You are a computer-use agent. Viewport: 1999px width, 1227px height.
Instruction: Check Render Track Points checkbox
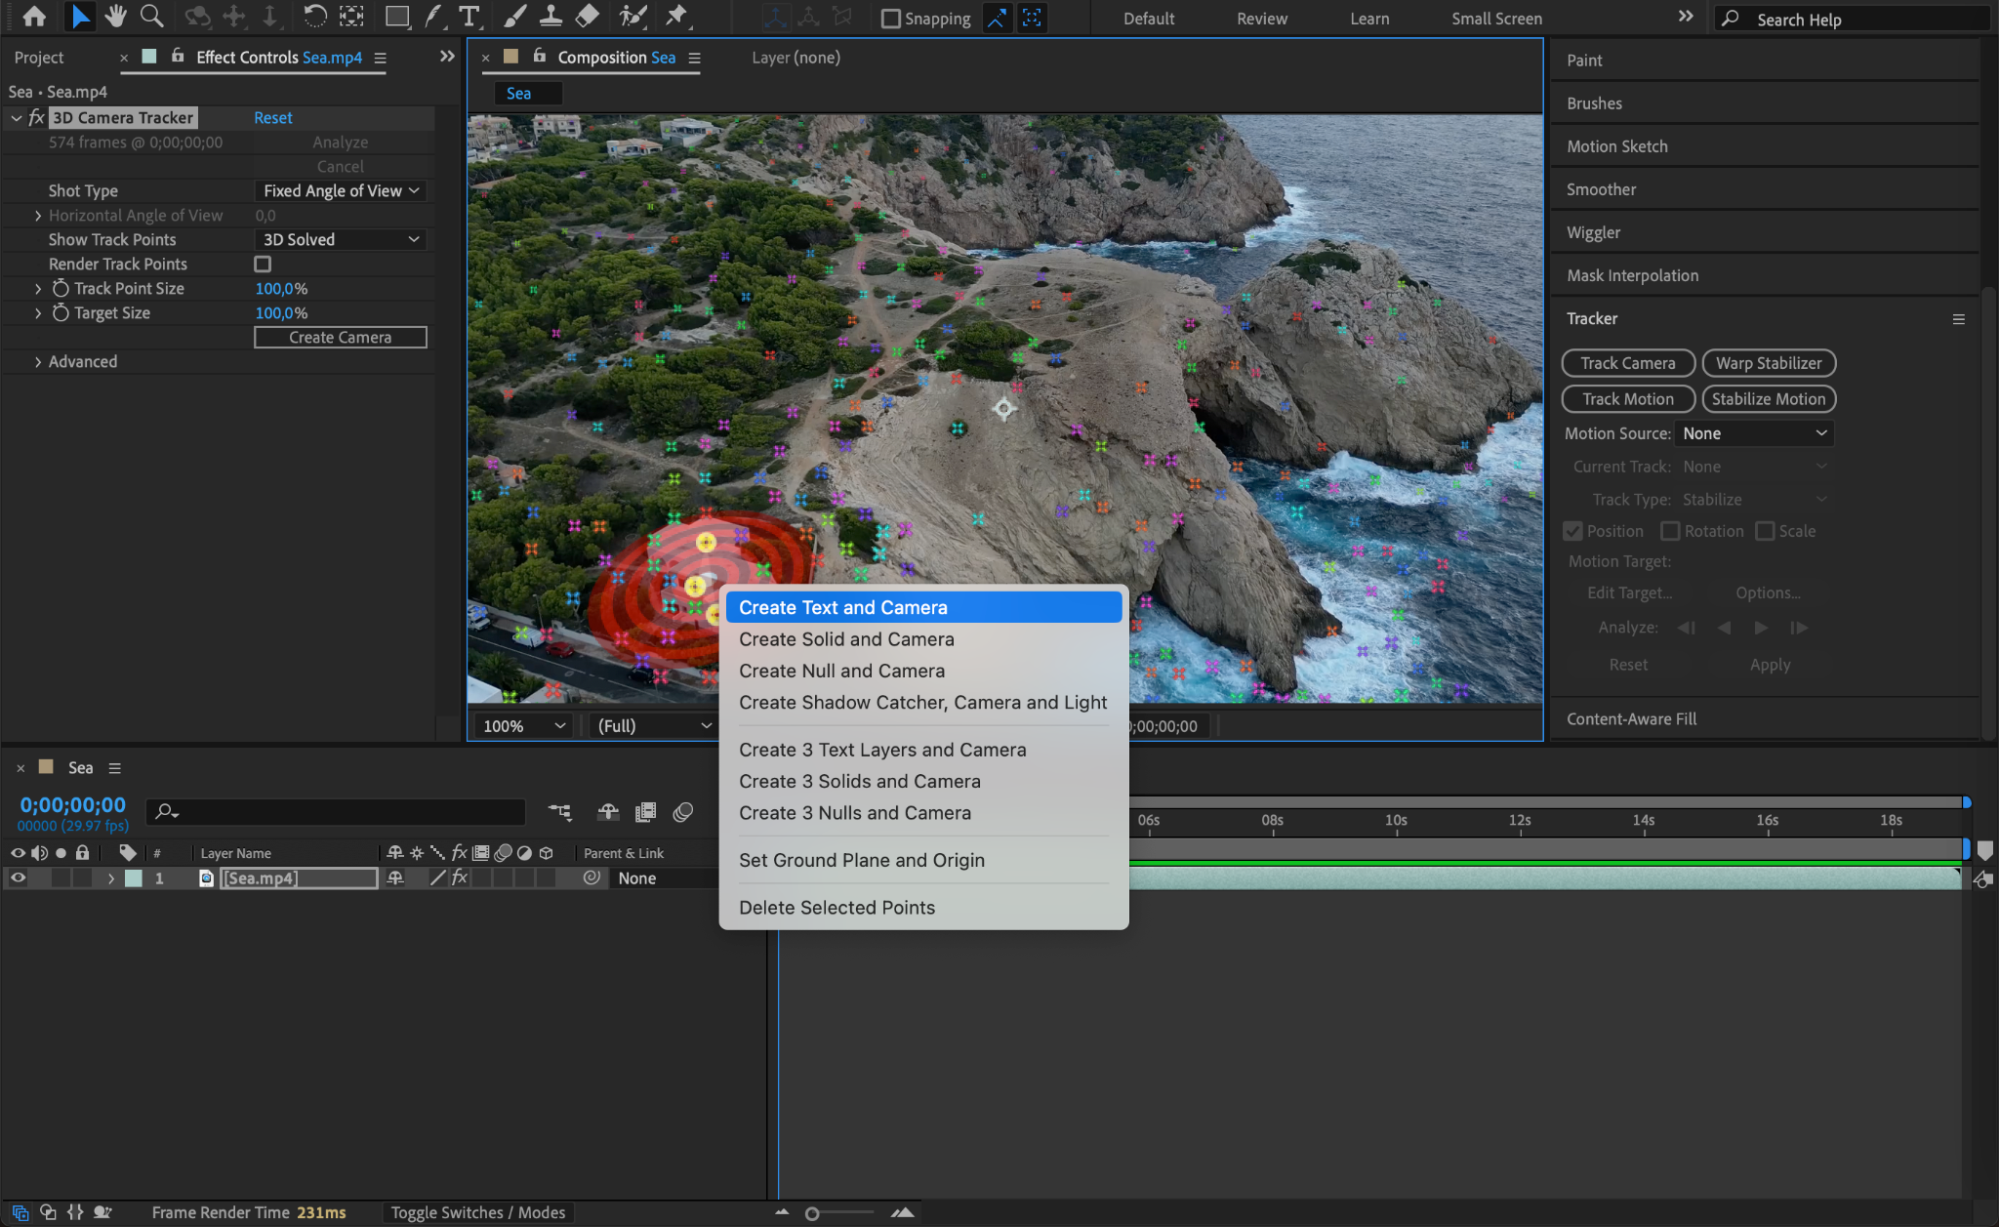263,264
